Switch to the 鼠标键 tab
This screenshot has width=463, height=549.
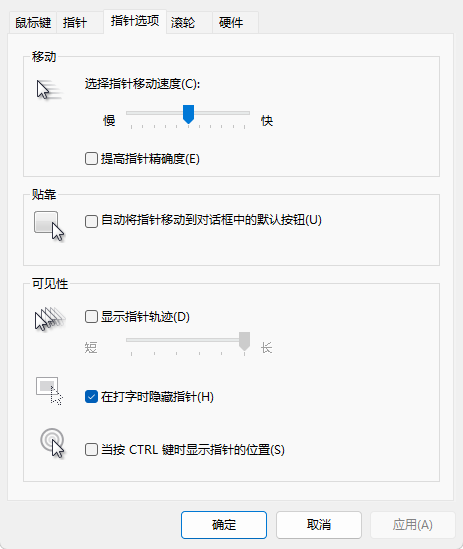click(x=33, y=23)
